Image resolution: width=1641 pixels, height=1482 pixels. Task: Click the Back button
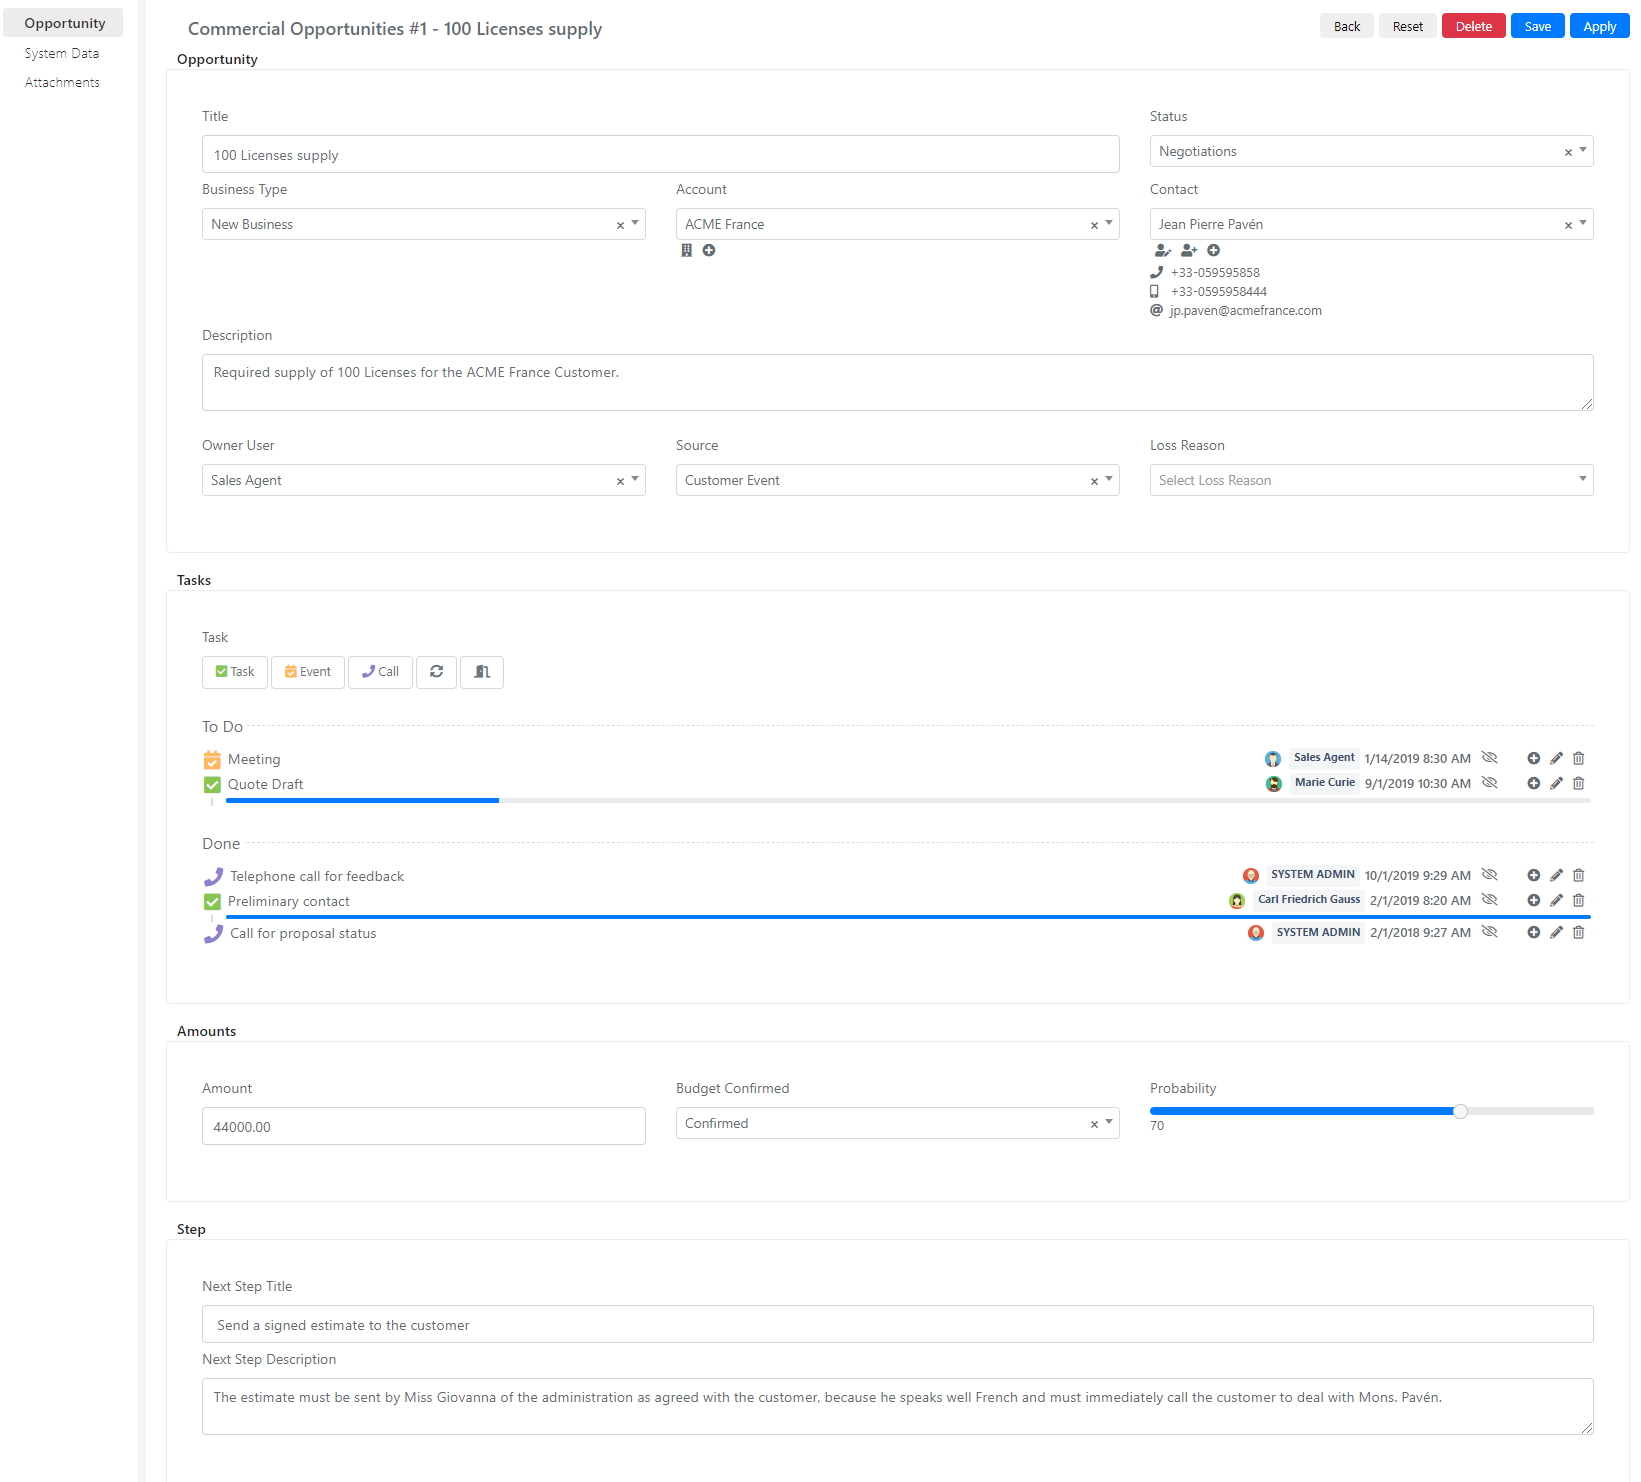coord(1347,26)
